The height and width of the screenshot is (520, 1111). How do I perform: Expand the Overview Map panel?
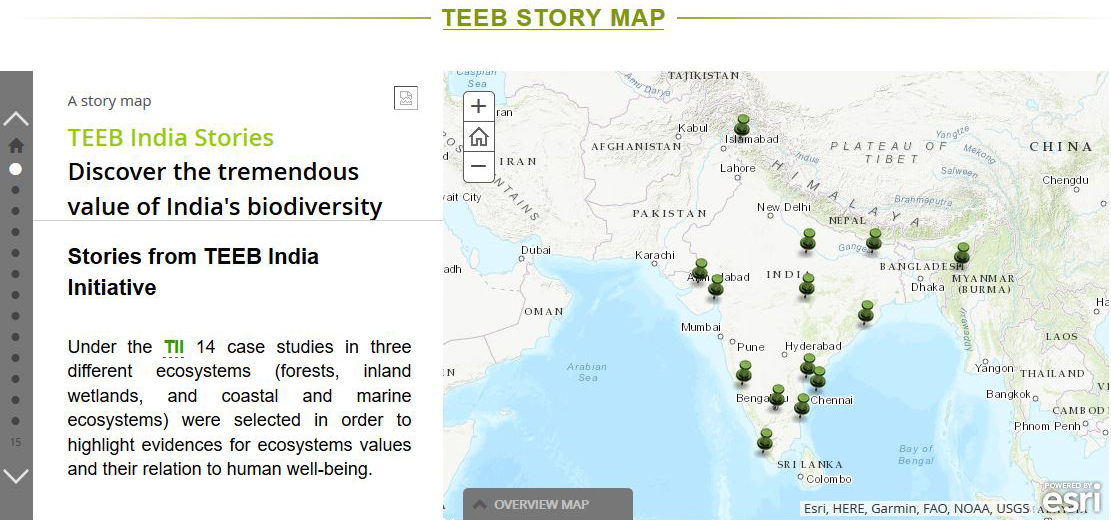point(547,504)
